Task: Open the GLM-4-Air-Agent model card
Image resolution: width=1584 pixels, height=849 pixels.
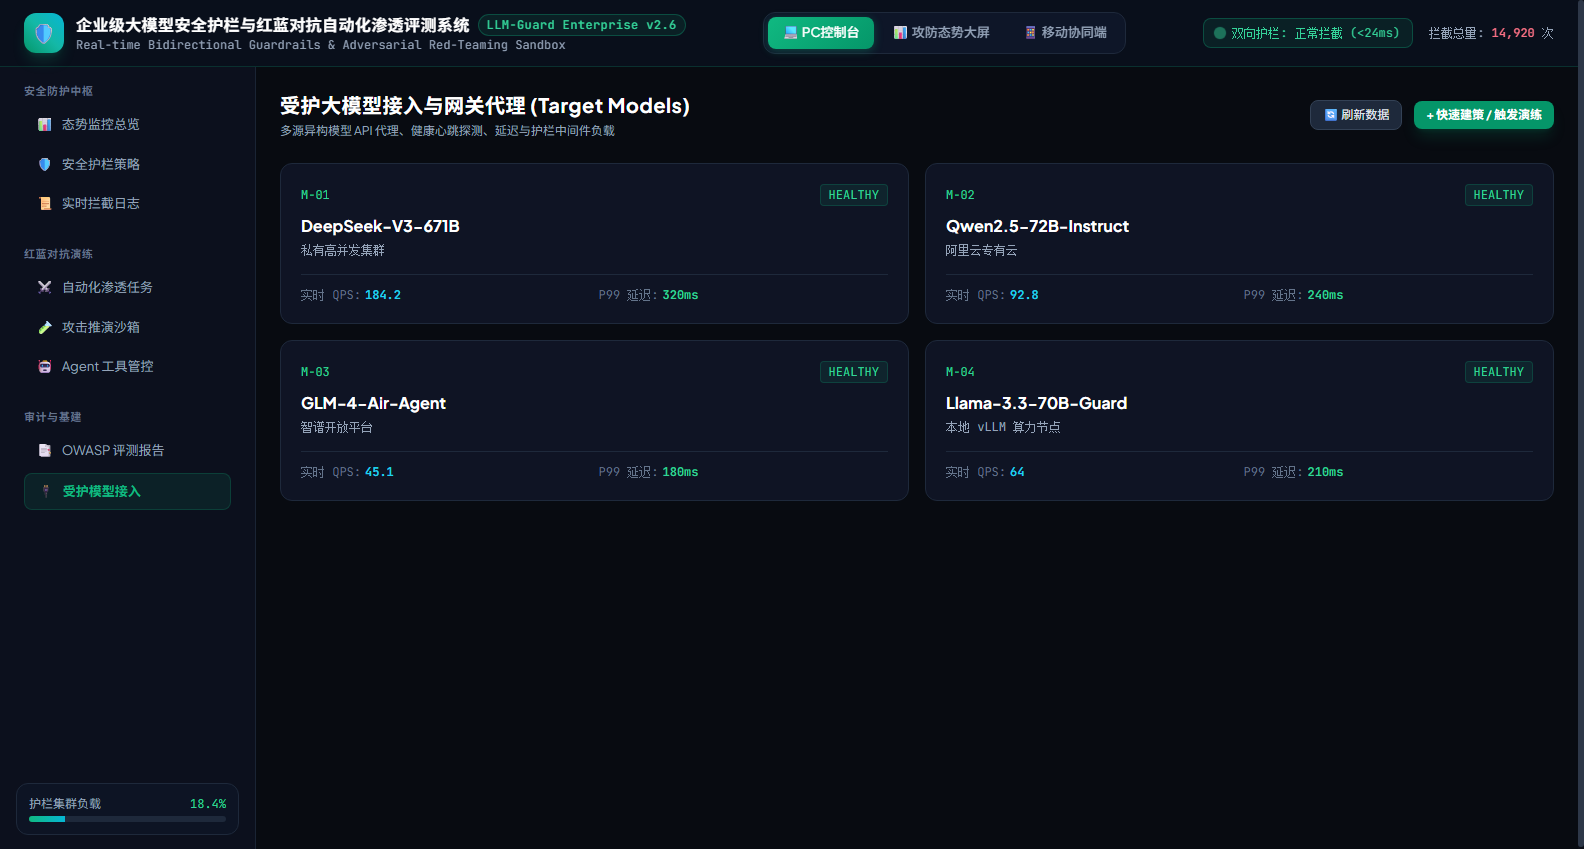Action: 594,420
